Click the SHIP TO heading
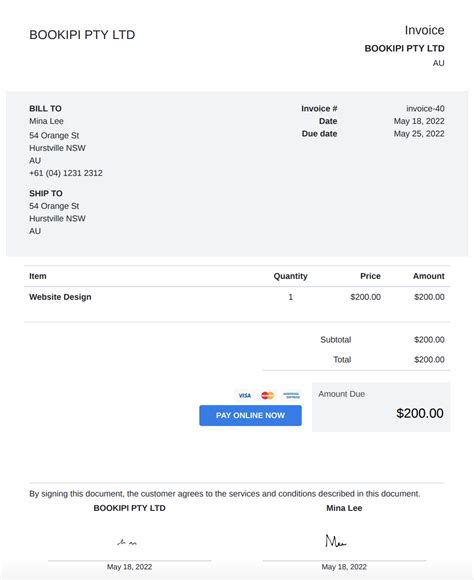 [x=46, y=193]
